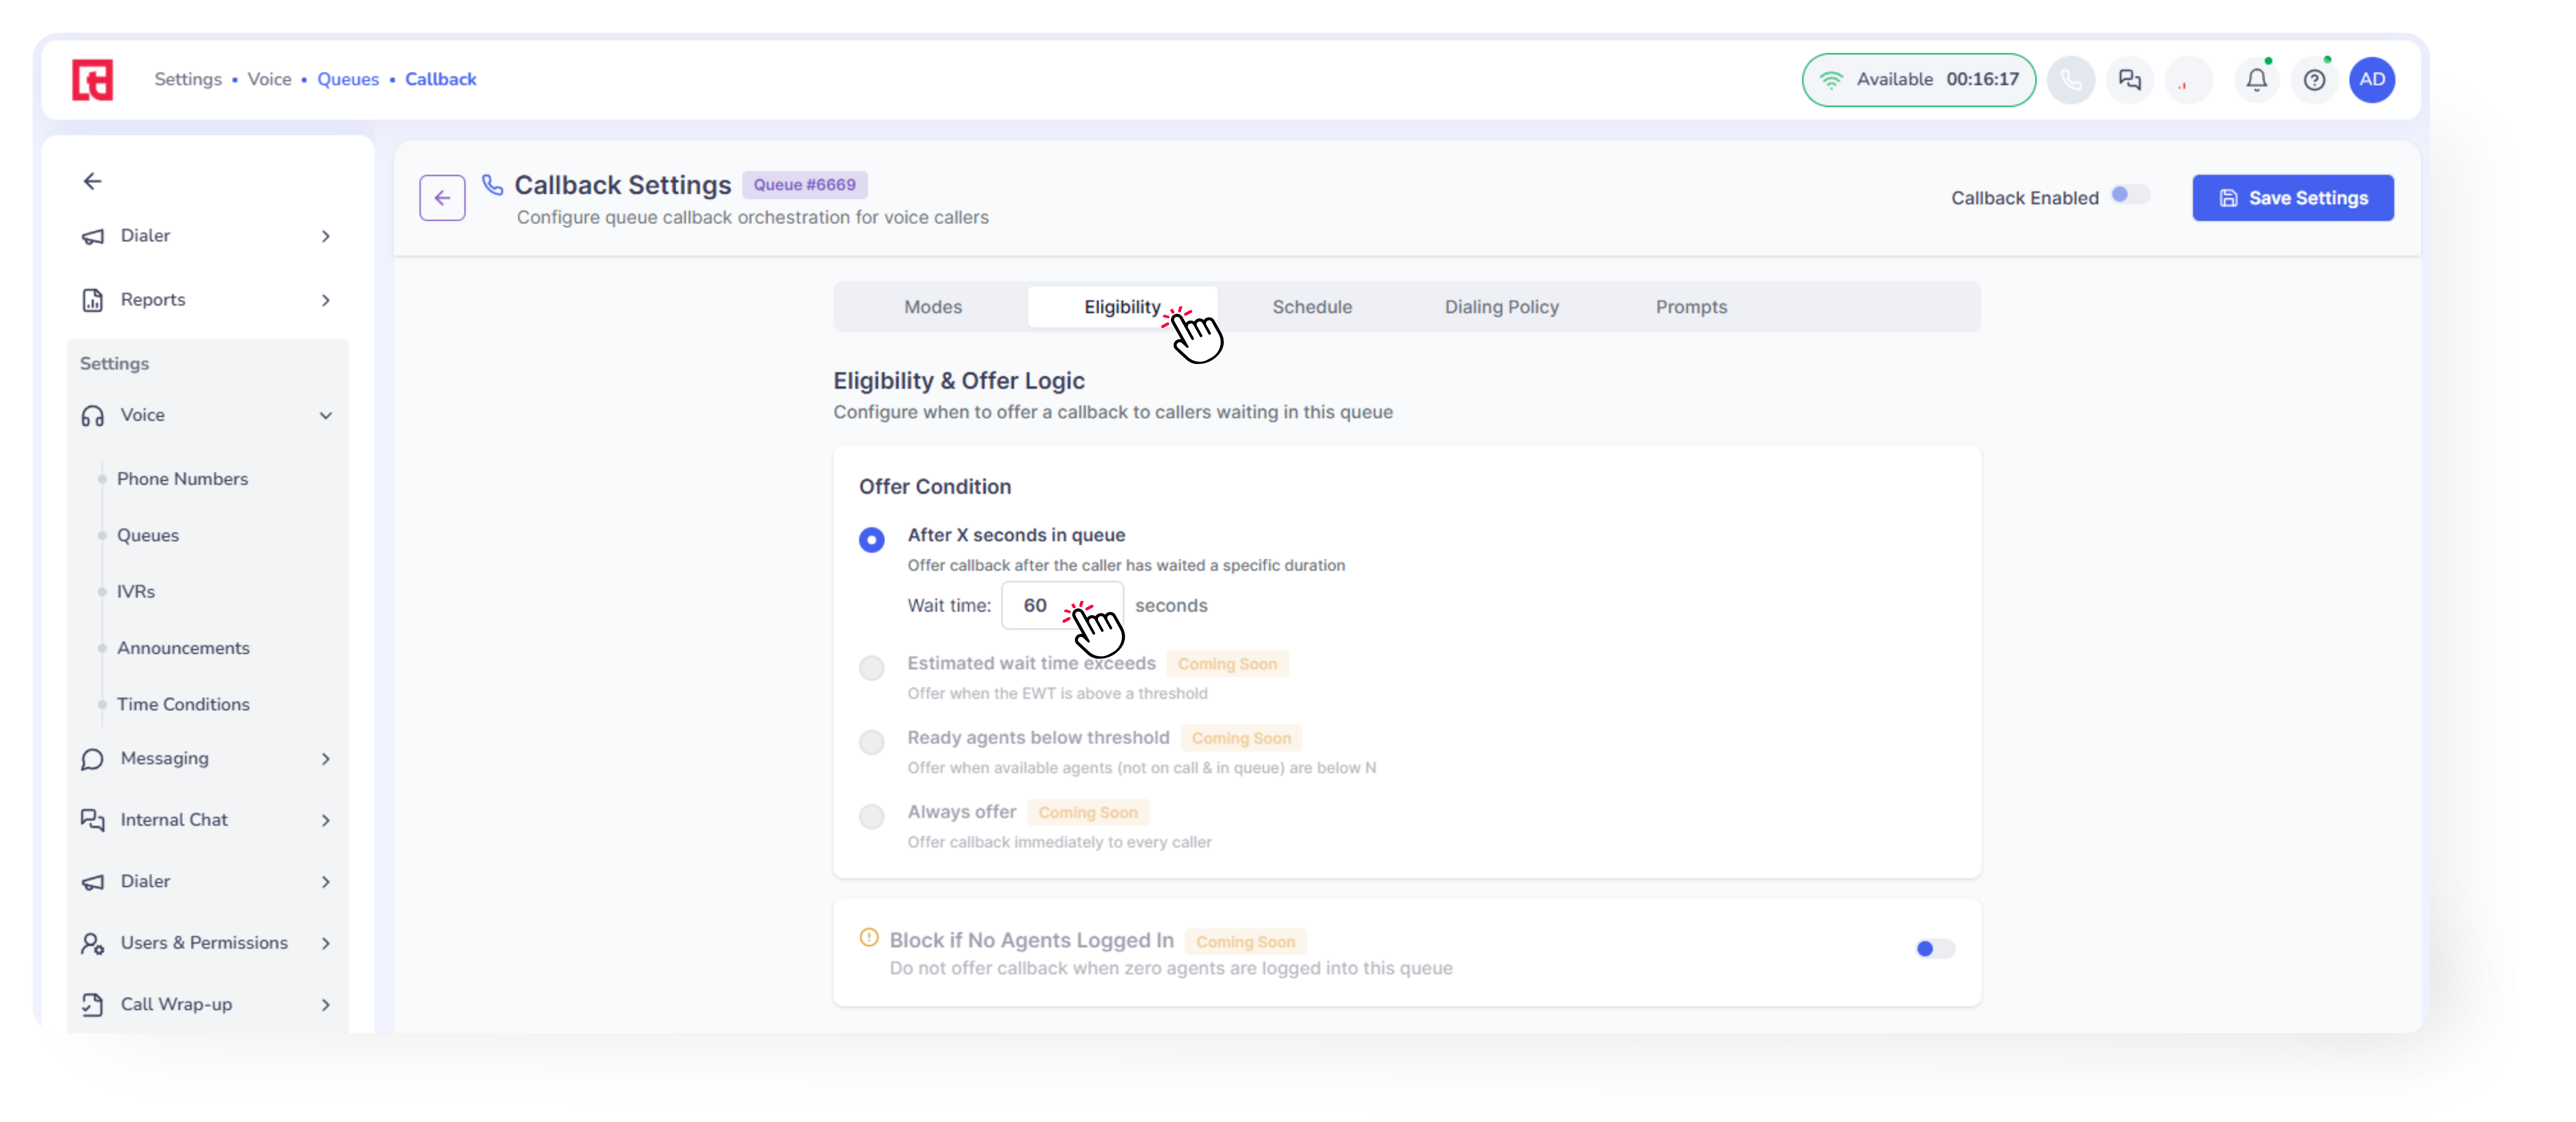Open the chat bubbles icon in header
2576x1122 pixels.
pyautogui.click(x=2129, y=80)
